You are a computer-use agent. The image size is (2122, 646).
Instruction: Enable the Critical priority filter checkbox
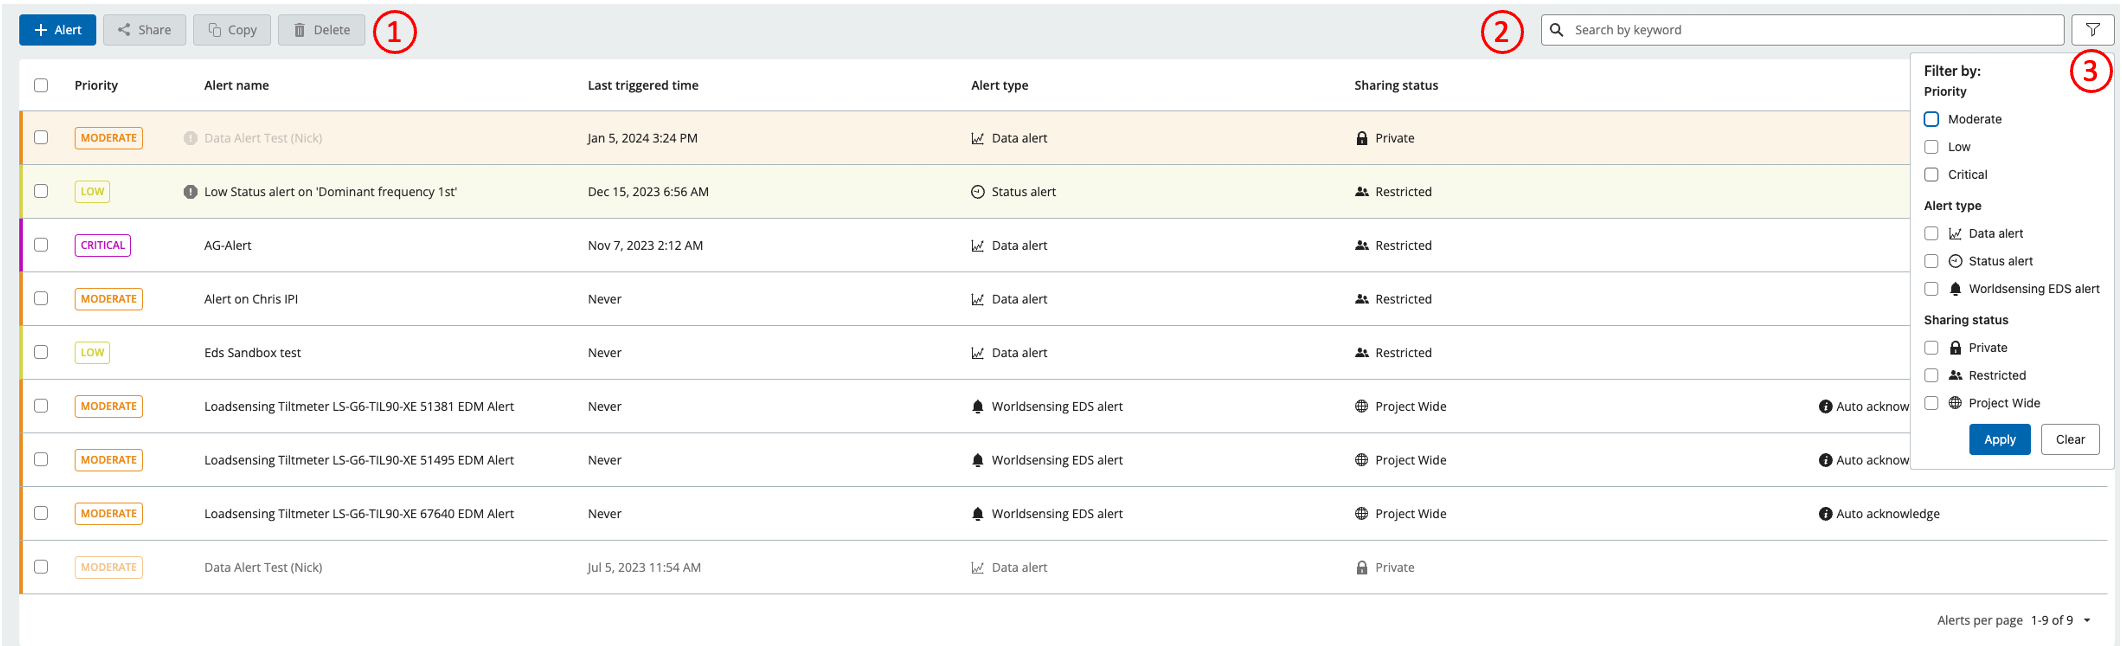click(x=1931, y=175)
